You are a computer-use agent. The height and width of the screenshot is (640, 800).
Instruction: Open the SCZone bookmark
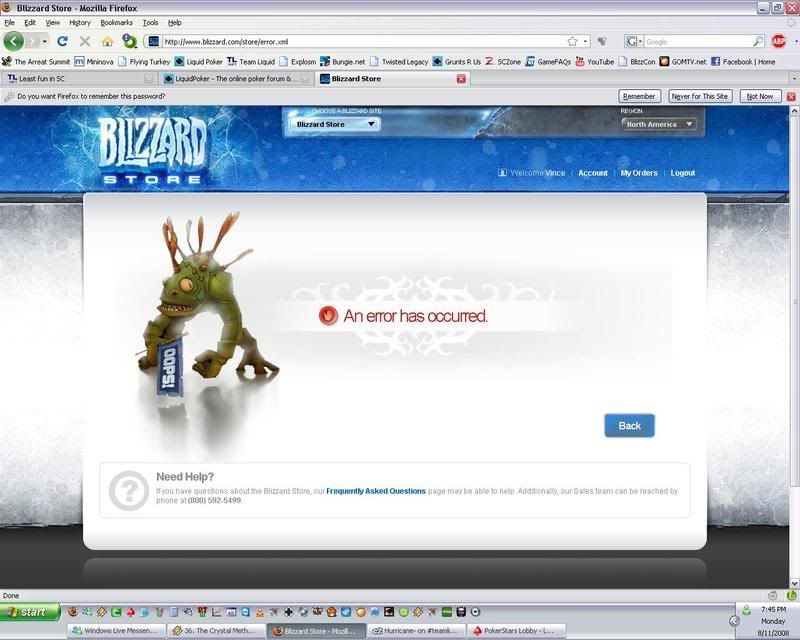click(x=503, y=62)
